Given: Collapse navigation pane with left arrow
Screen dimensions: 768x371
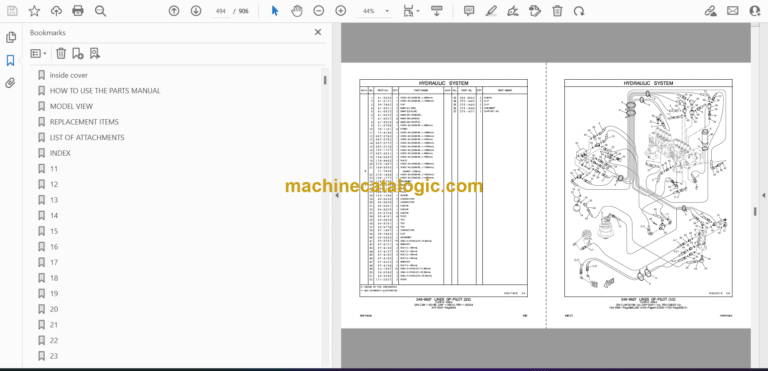Looking at the screenshot, I should (336, 196).
